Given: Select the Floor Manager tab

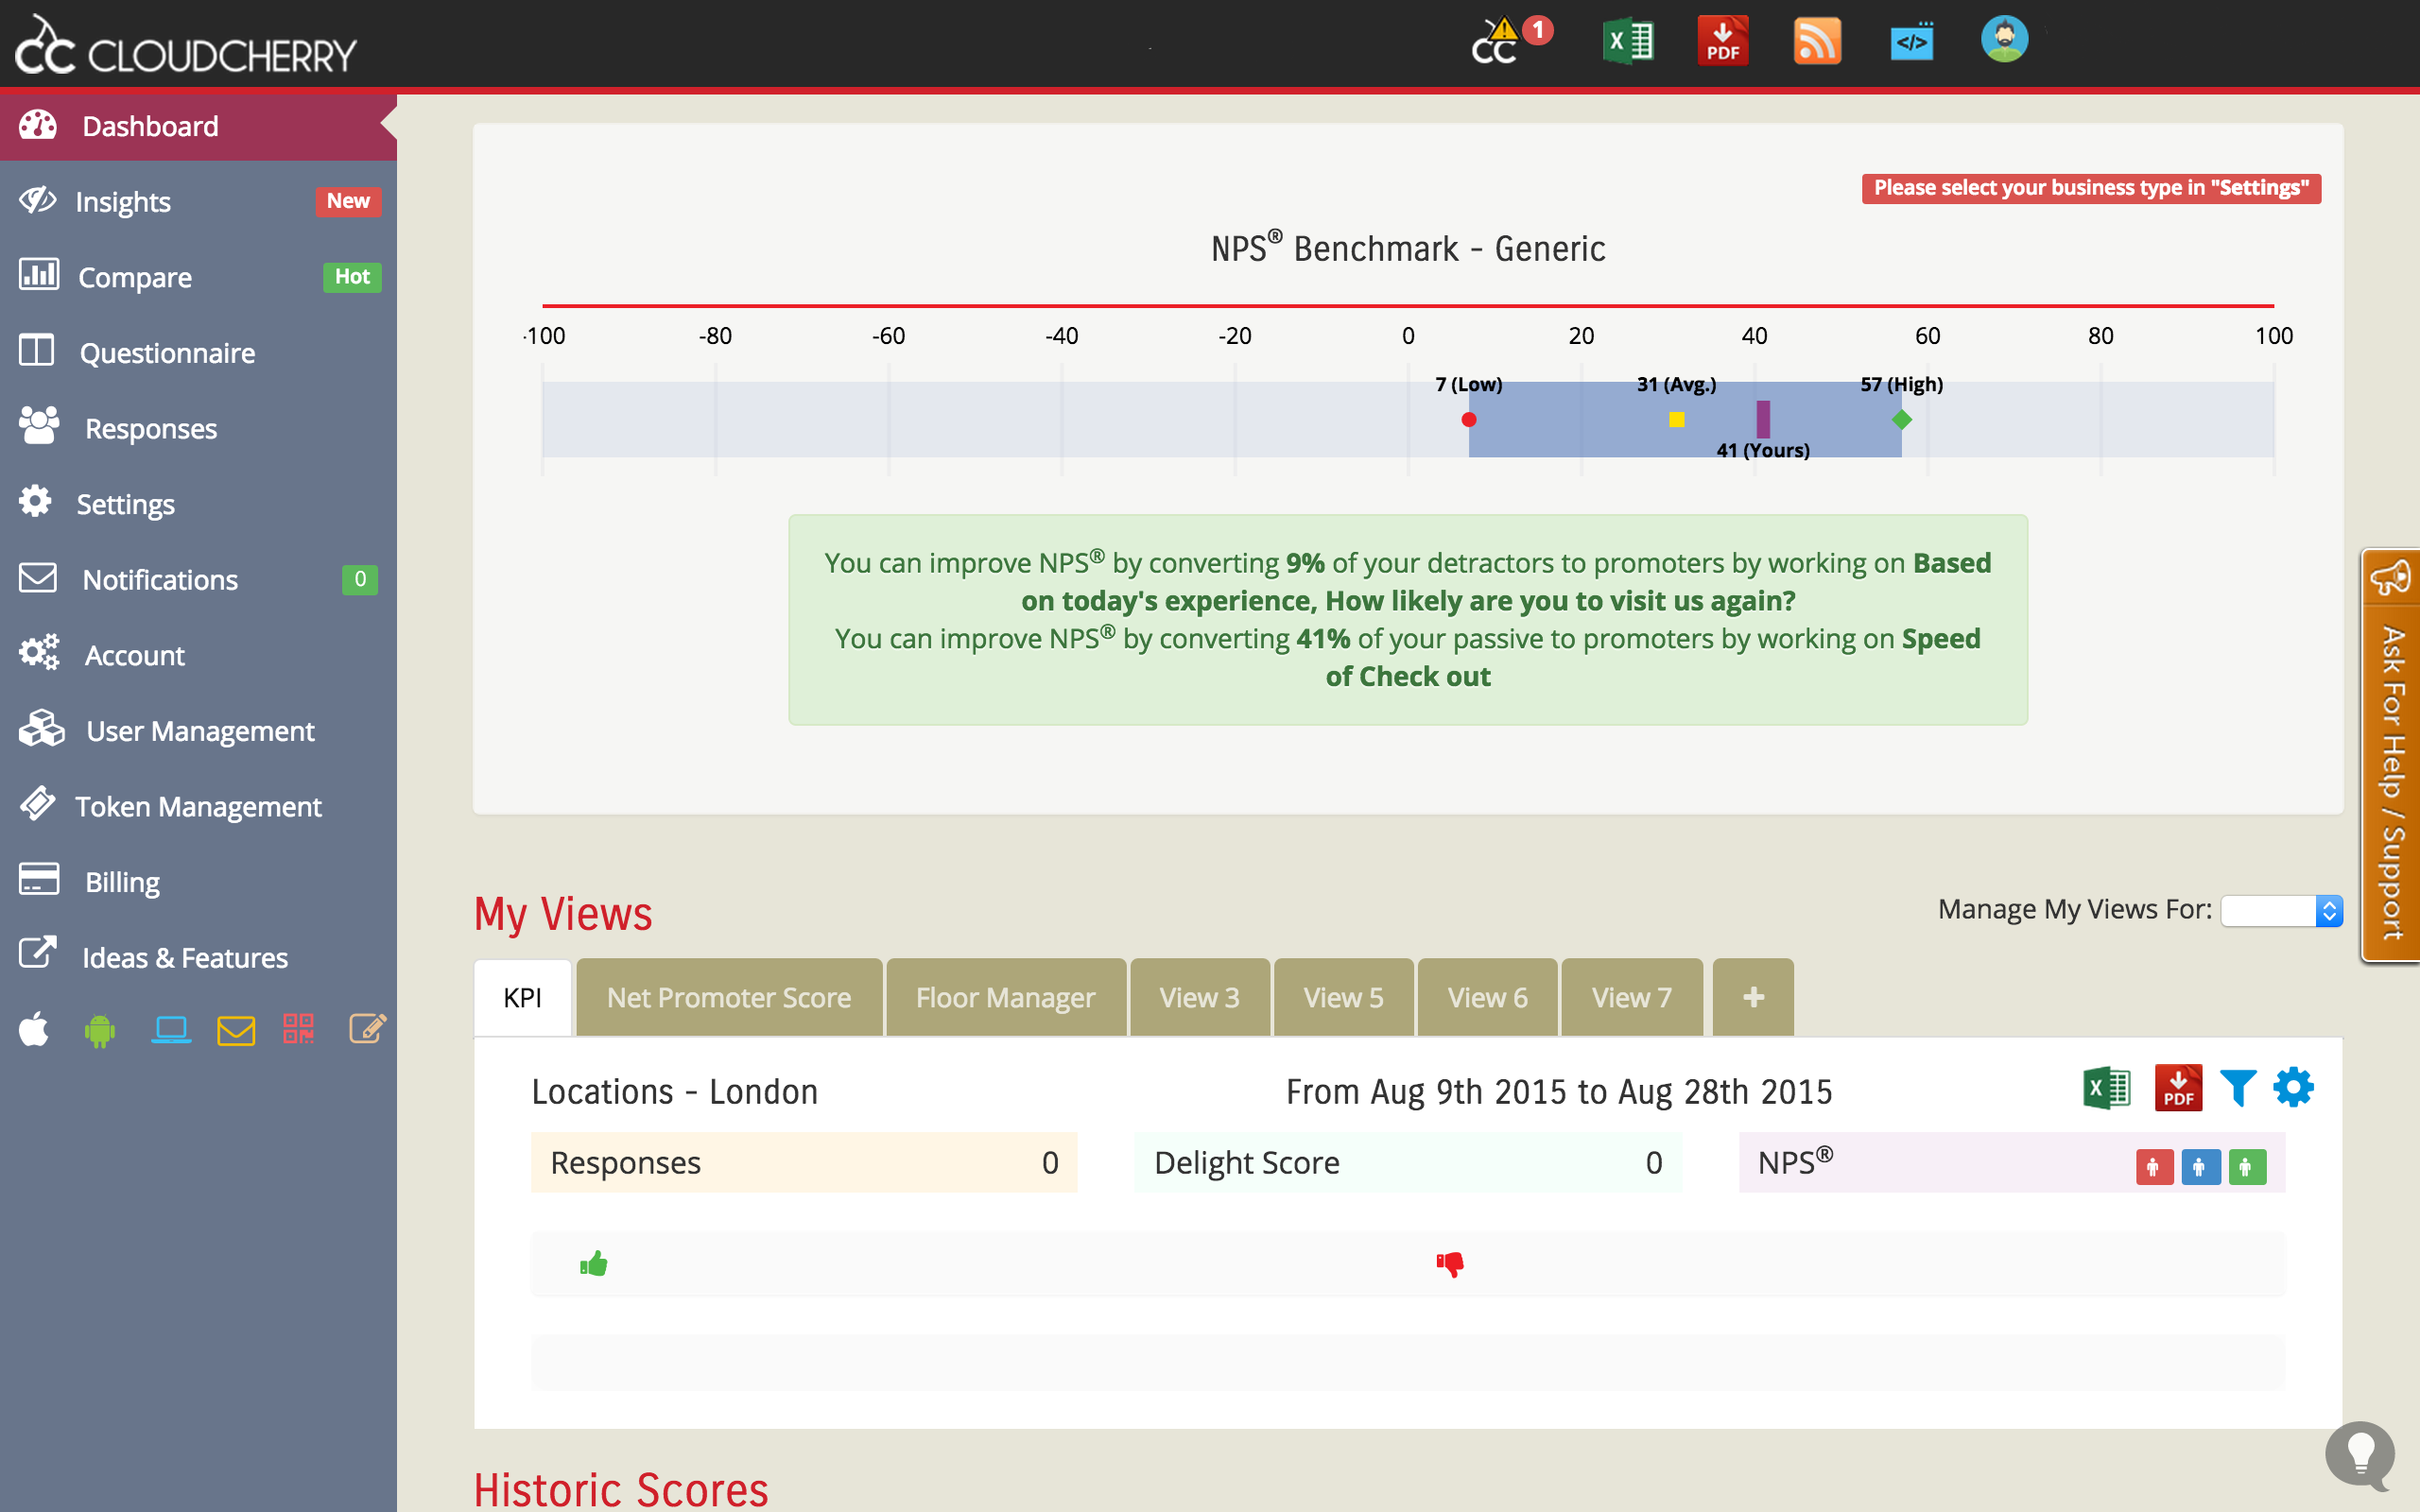Looking at the screenshot, I should (x=1005, y=997).
